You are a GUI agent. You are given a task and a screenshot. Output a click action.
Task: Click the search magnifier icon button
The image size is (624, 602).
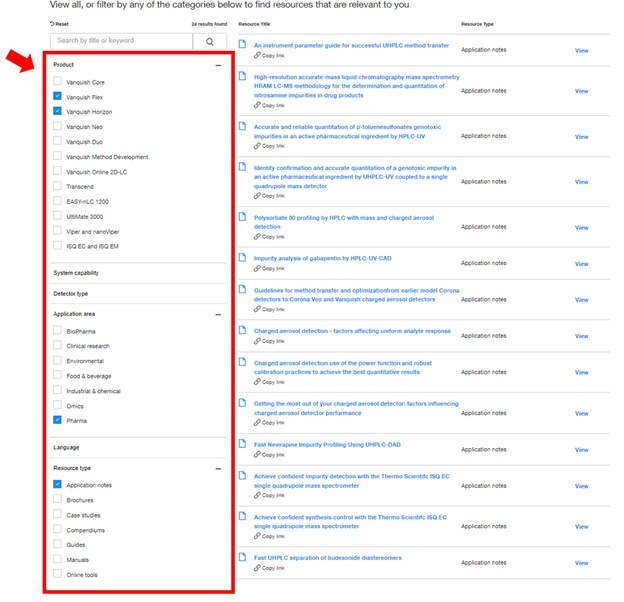(210, 41)
